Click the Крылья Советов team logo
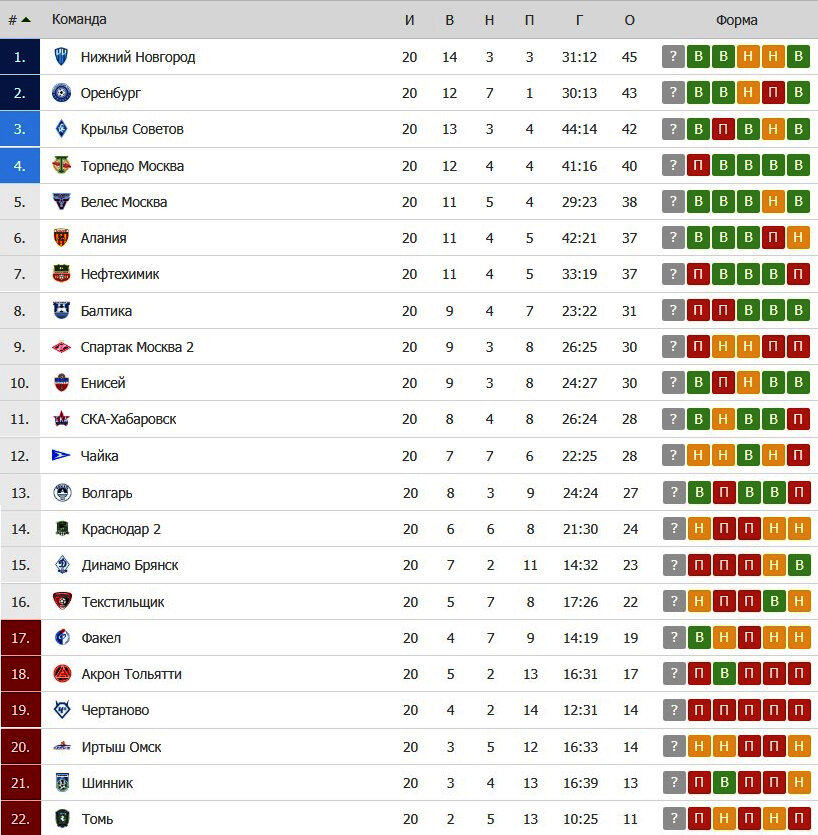This screenshot has height=835, width=818. [x=61, y=129]
